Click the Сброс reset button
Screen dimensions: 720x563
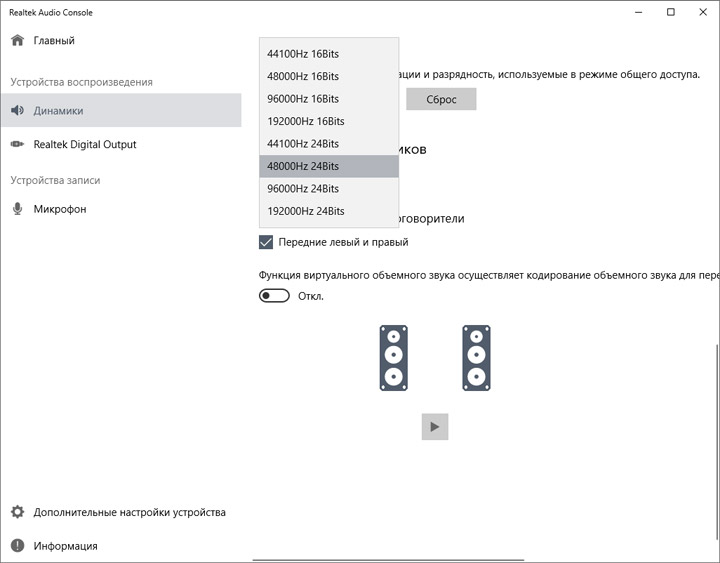(441, 99)
